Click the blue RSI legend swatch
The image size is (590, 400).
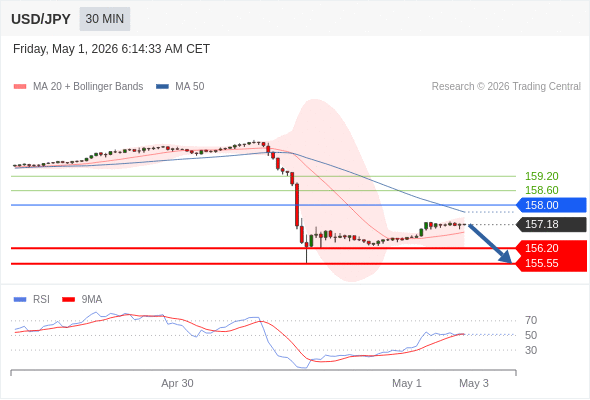click(x=20, y=300)
